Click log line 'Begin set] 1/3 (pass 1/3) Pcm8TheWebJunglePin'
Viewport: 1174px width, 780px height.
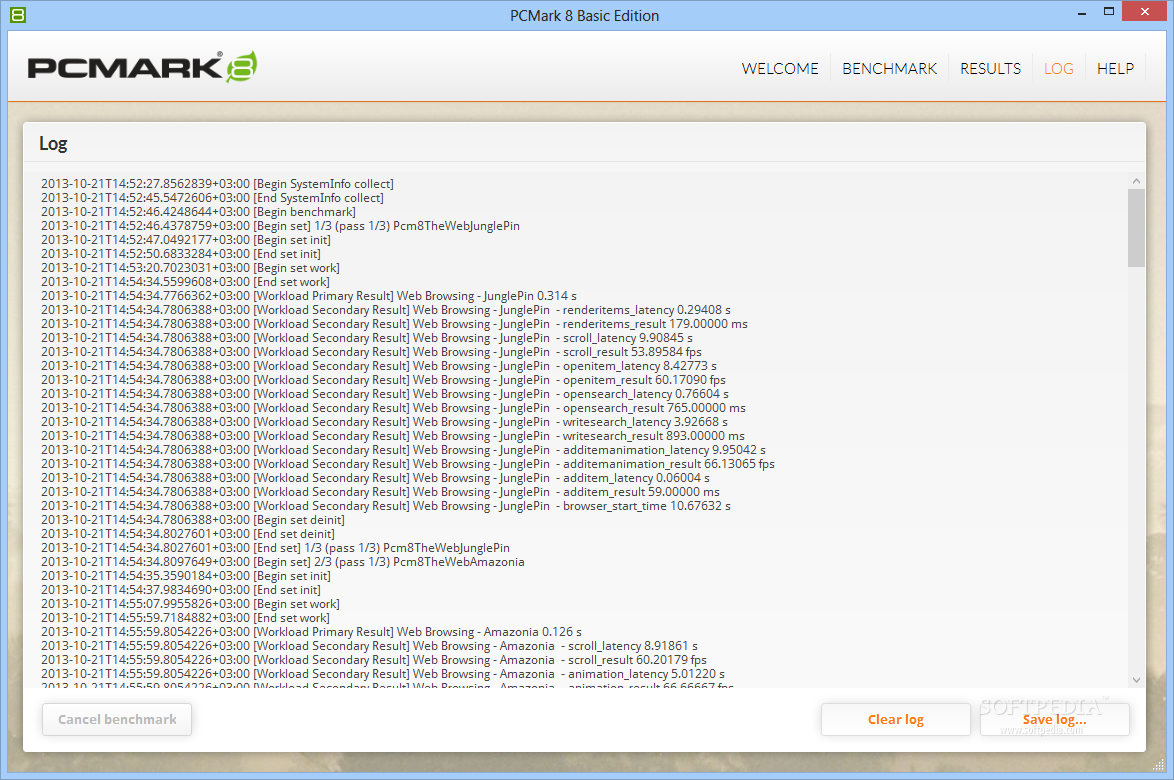[x=280, y=225]
